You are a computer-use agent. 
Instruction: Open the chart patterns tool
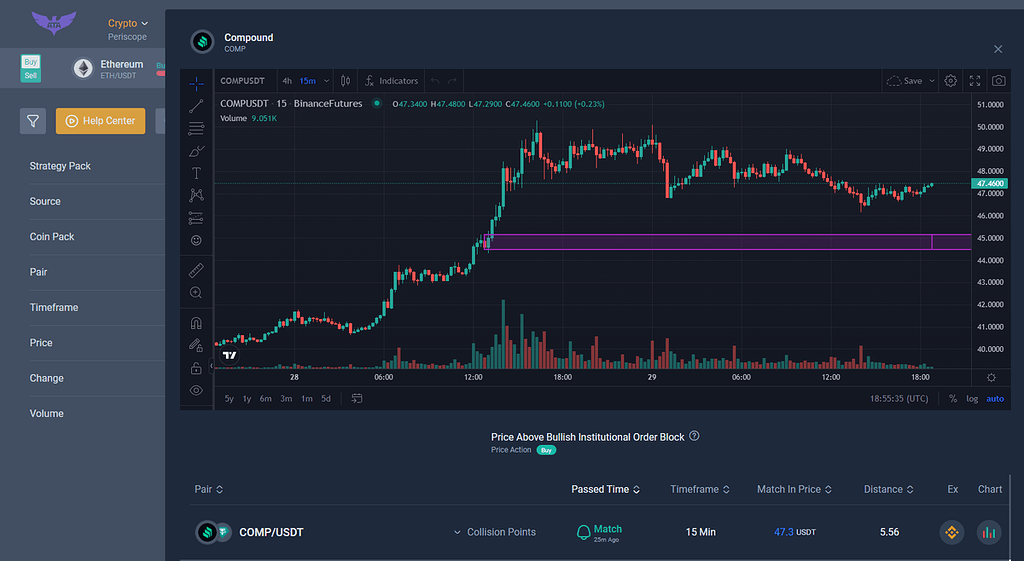click(196, 195)
